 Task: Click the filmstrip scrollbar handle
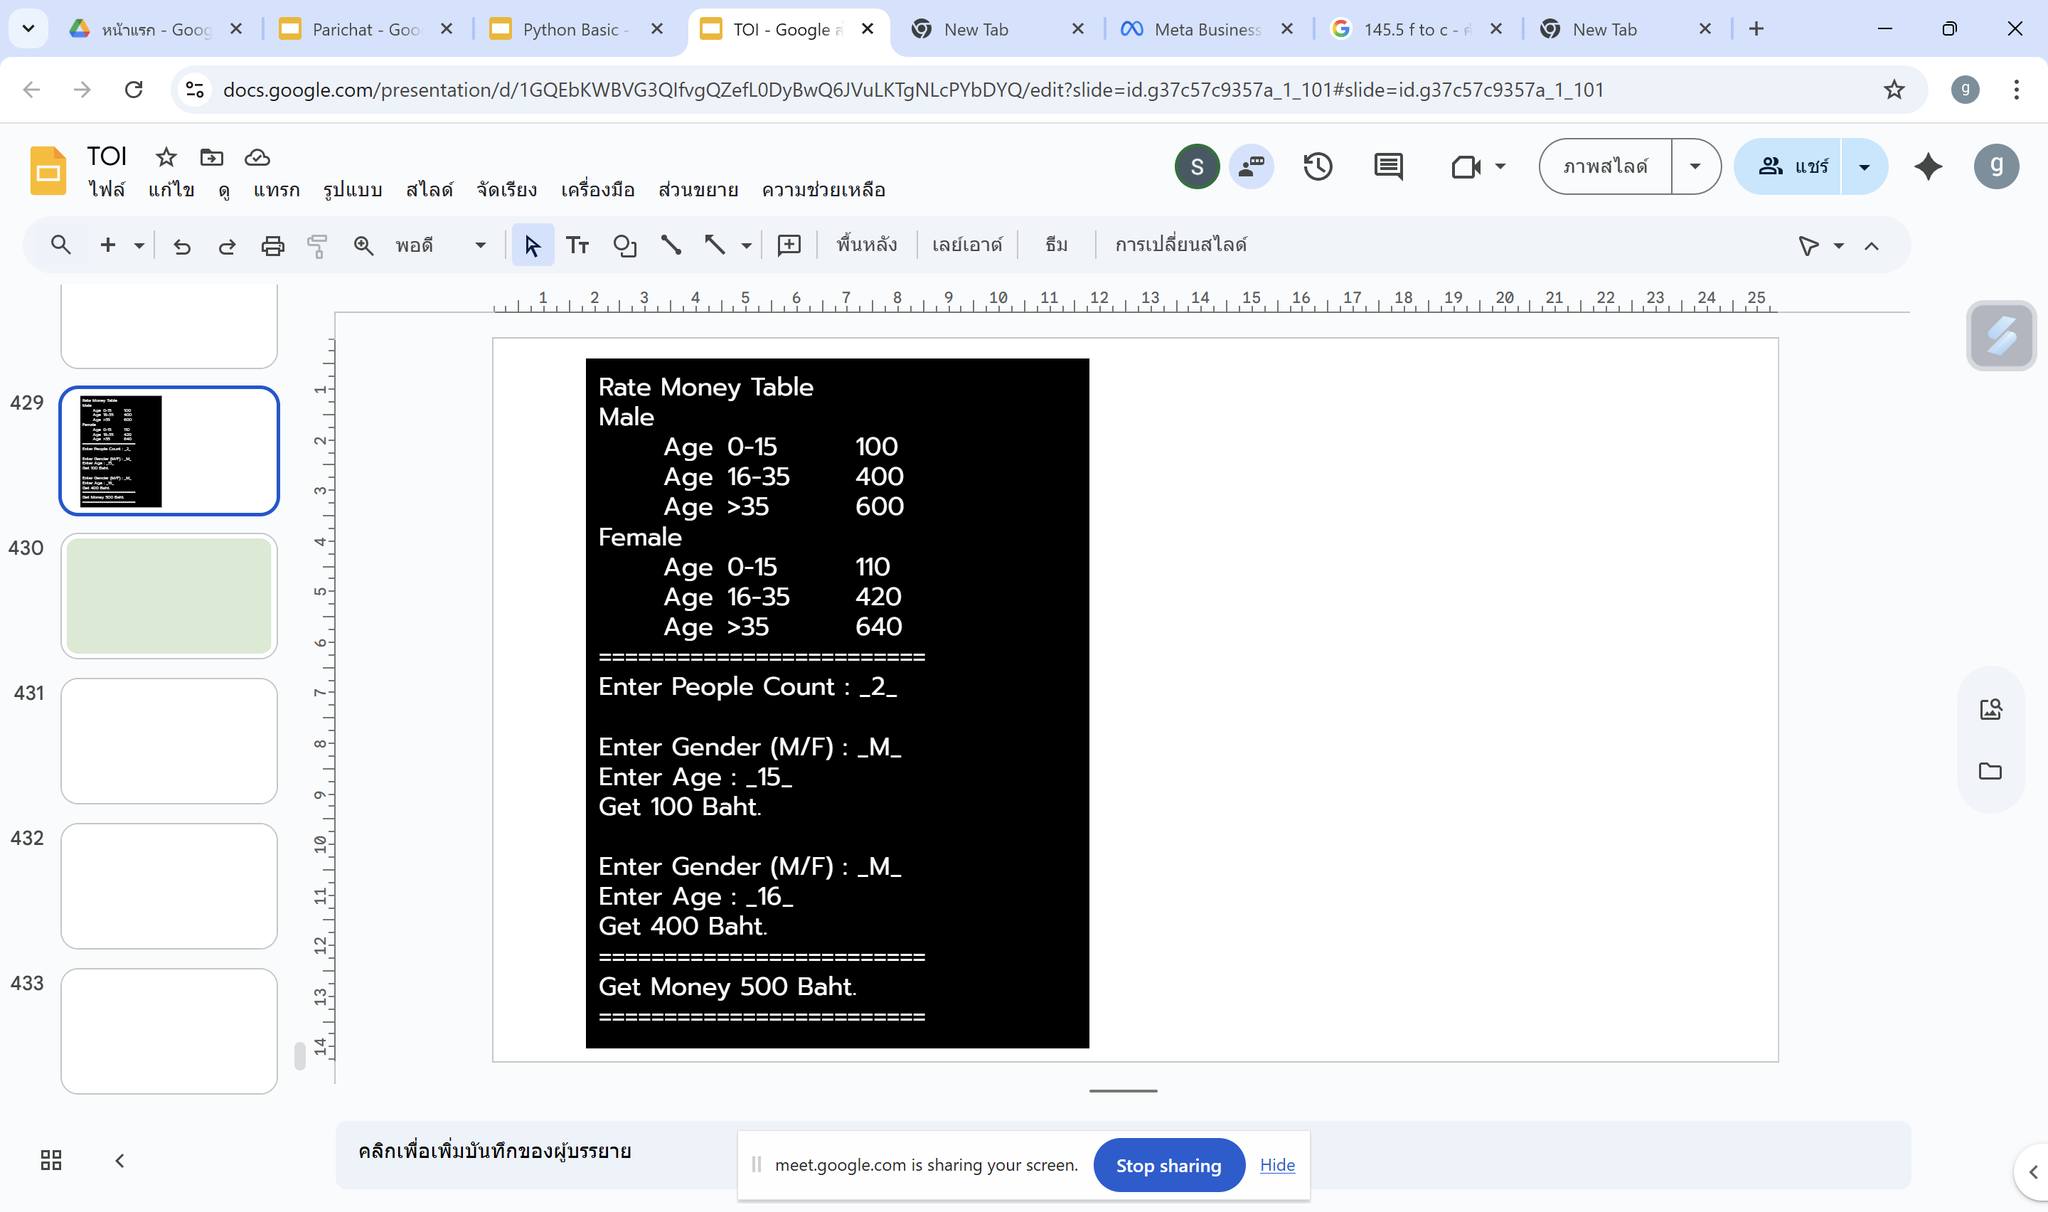299,1056
